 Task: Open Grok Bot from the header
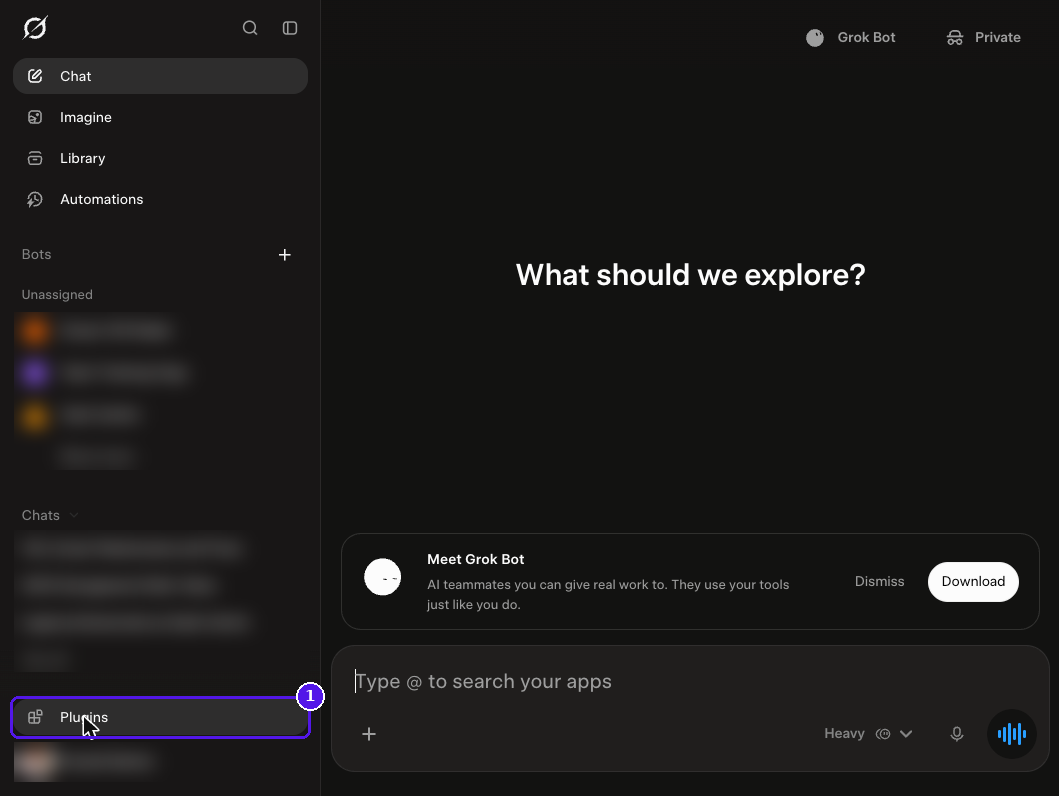point(851,37)
